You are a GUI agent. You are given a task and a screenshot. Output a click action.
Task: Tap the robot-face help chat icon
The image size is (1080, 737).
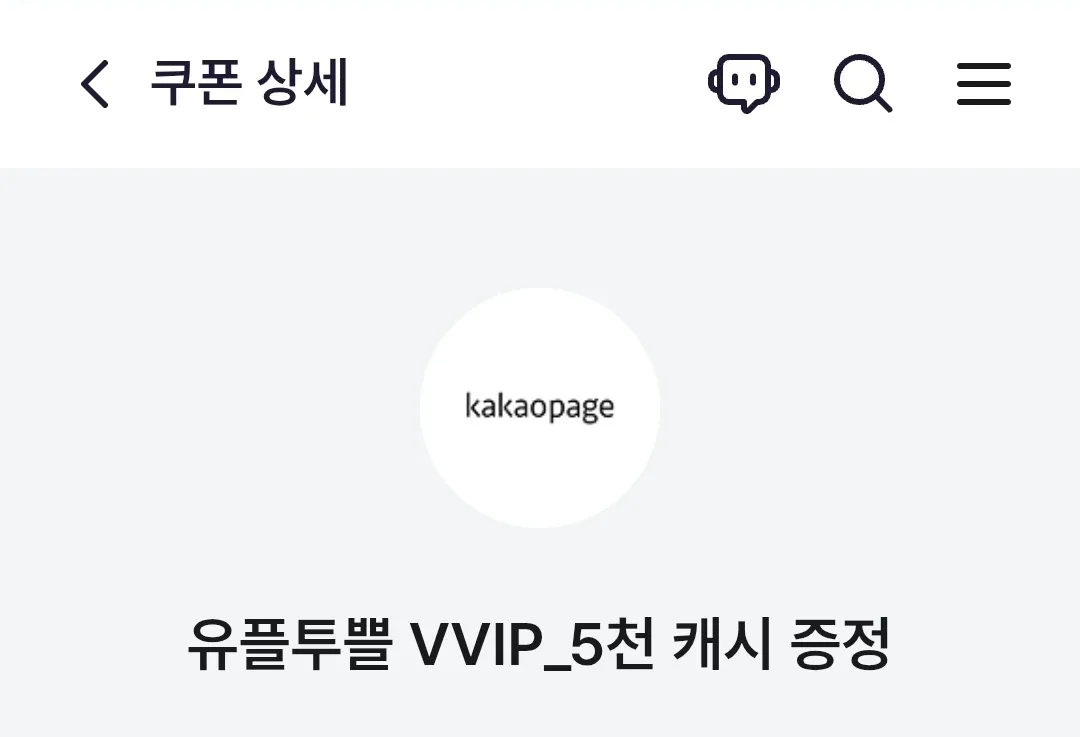[744, 83]
